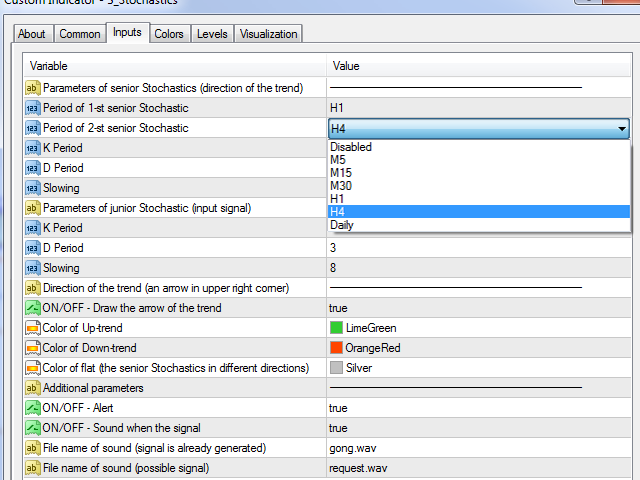Click the string icon beside 'Direction of the trend'

pyautogui.click(x=33, y=288)
